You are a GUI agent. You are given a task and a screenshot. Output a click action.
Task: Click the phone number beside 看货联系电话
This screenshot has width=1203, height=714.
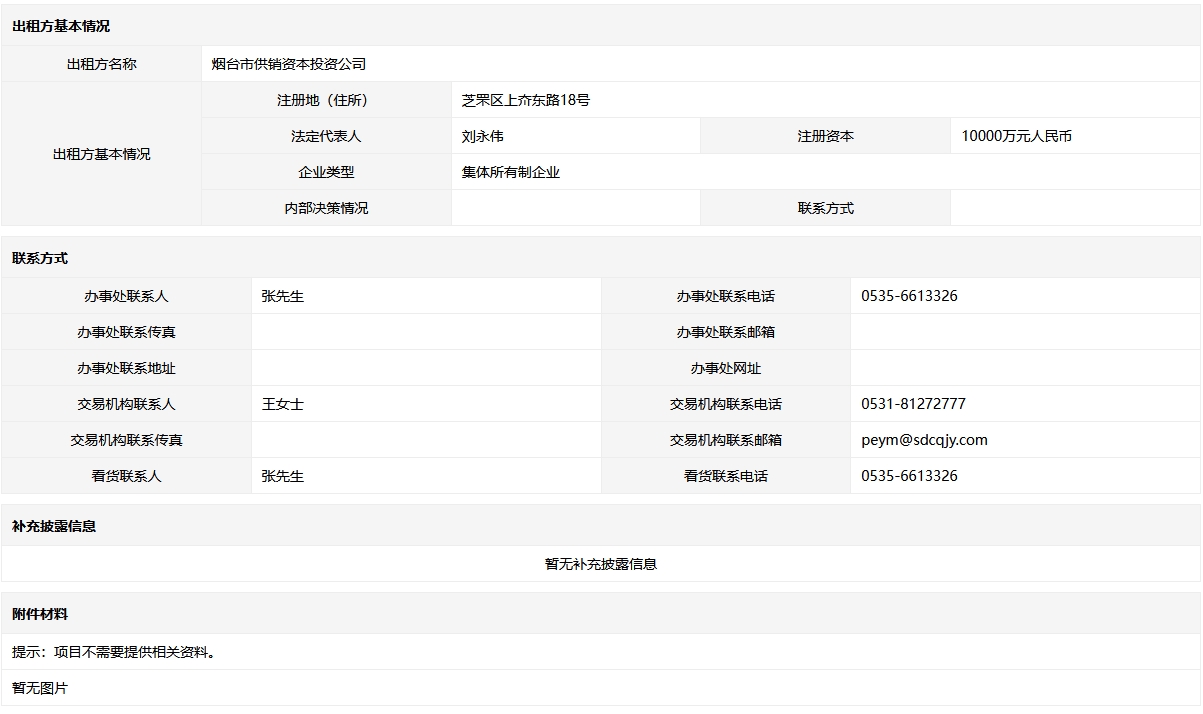(x=909, y=476)
